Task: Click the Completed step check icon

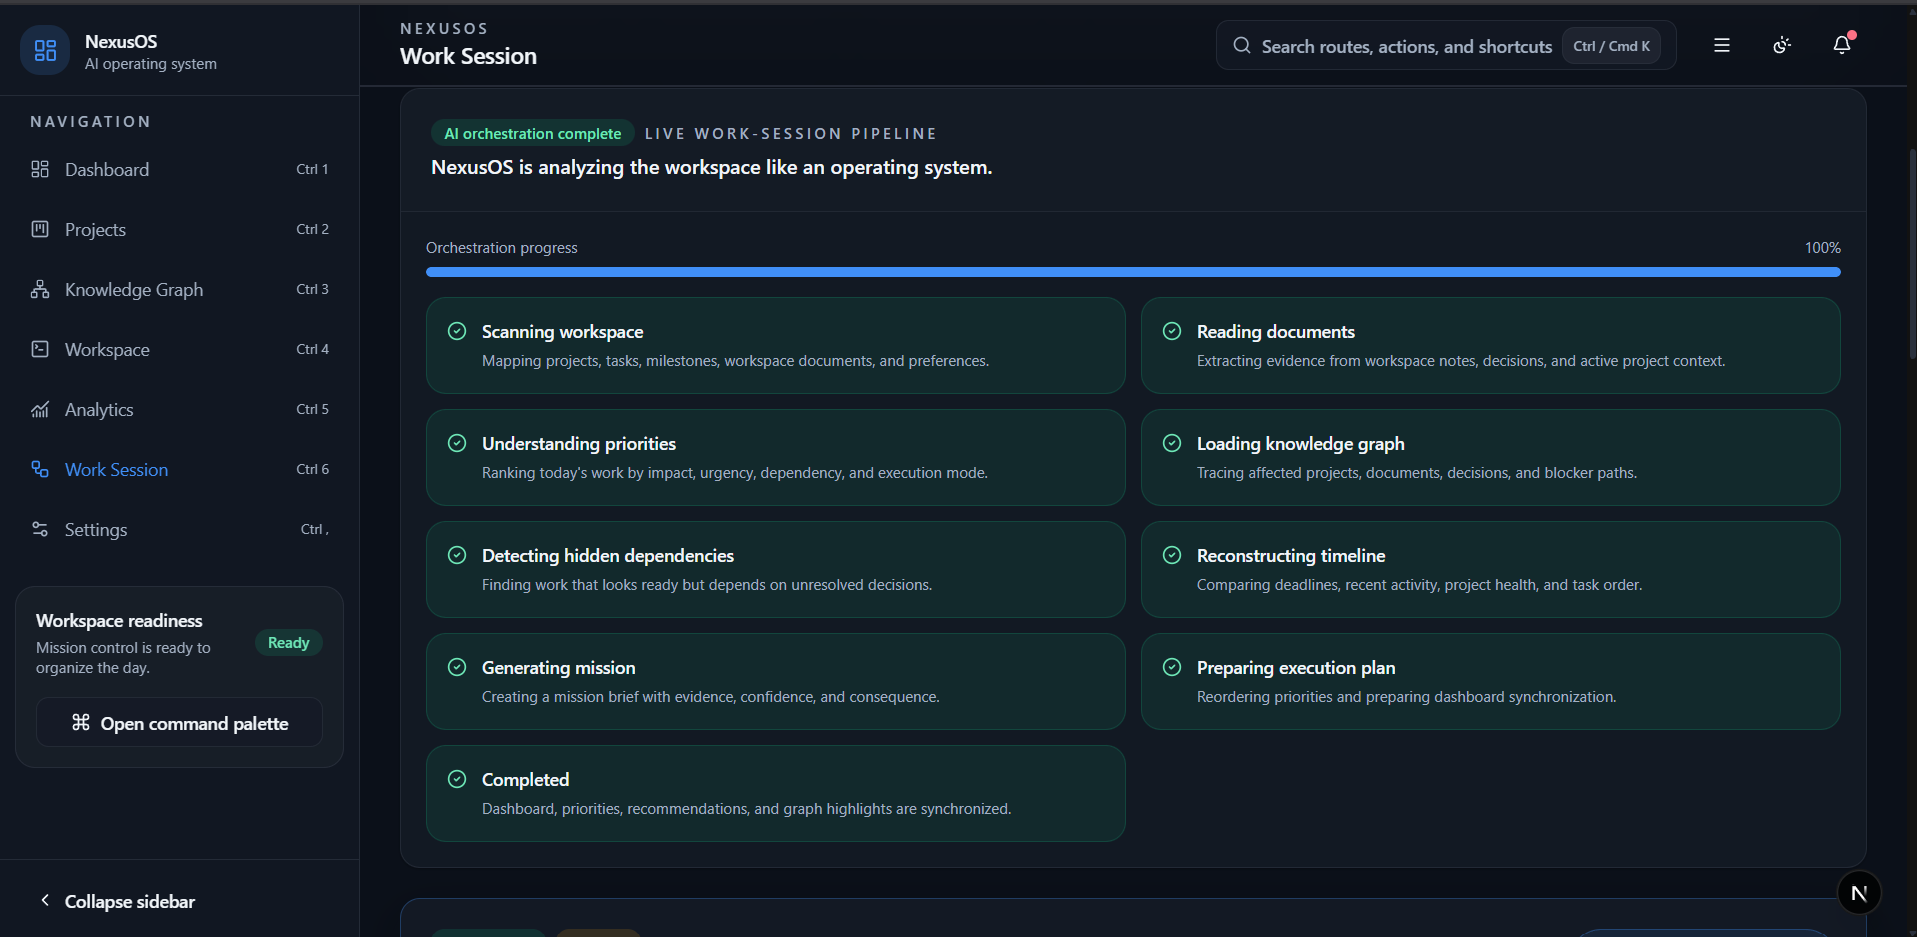Action: [457, 779]
